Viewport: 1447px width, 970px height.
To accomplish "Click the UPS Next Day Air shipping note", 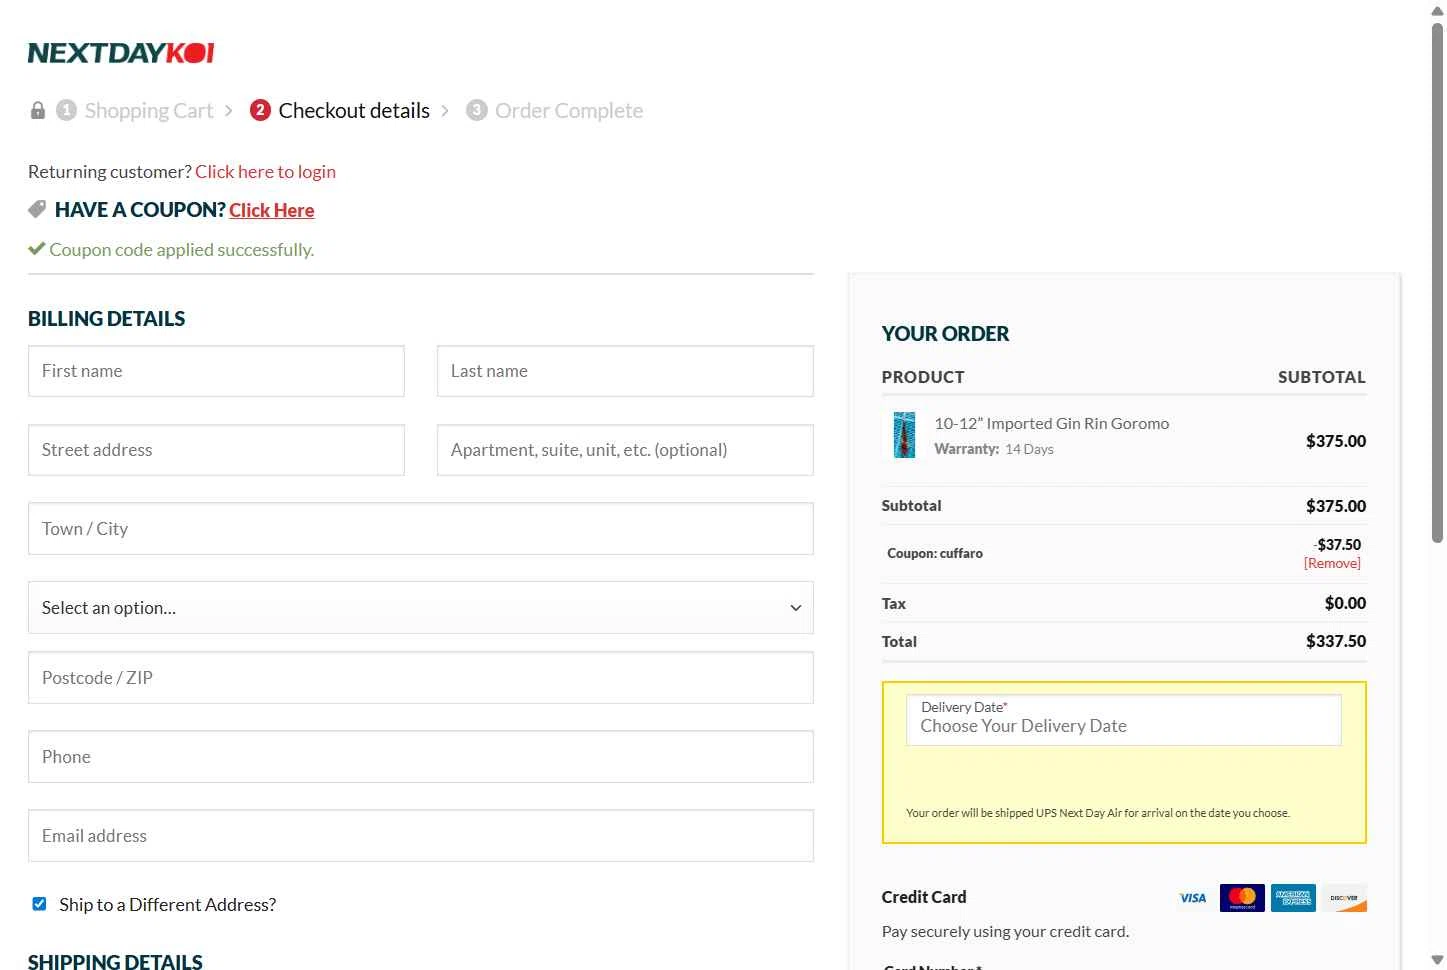I will click(x=1098, y=813).
